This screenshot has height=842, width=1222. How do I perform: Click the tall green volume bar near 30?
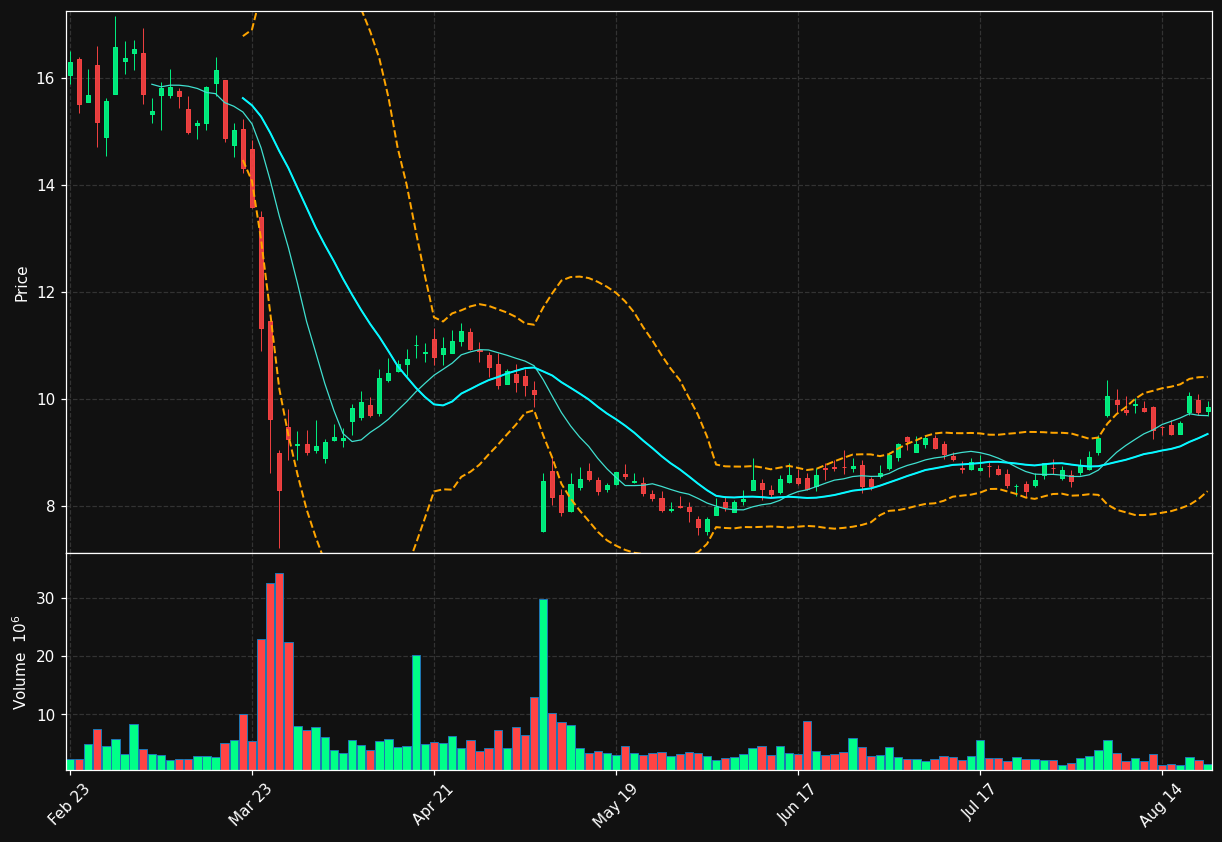(x=543, y=684)
